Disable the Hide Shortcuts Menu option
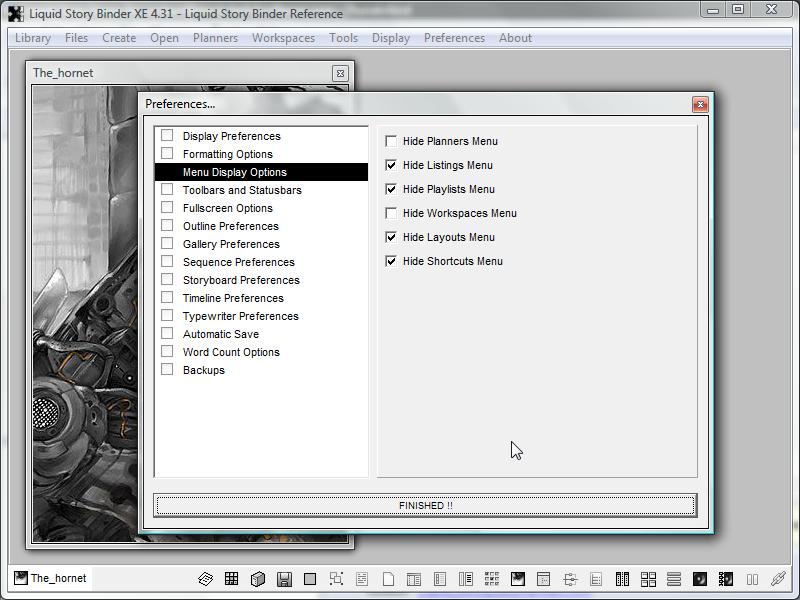The image size is (800, 600). (391, 261)
